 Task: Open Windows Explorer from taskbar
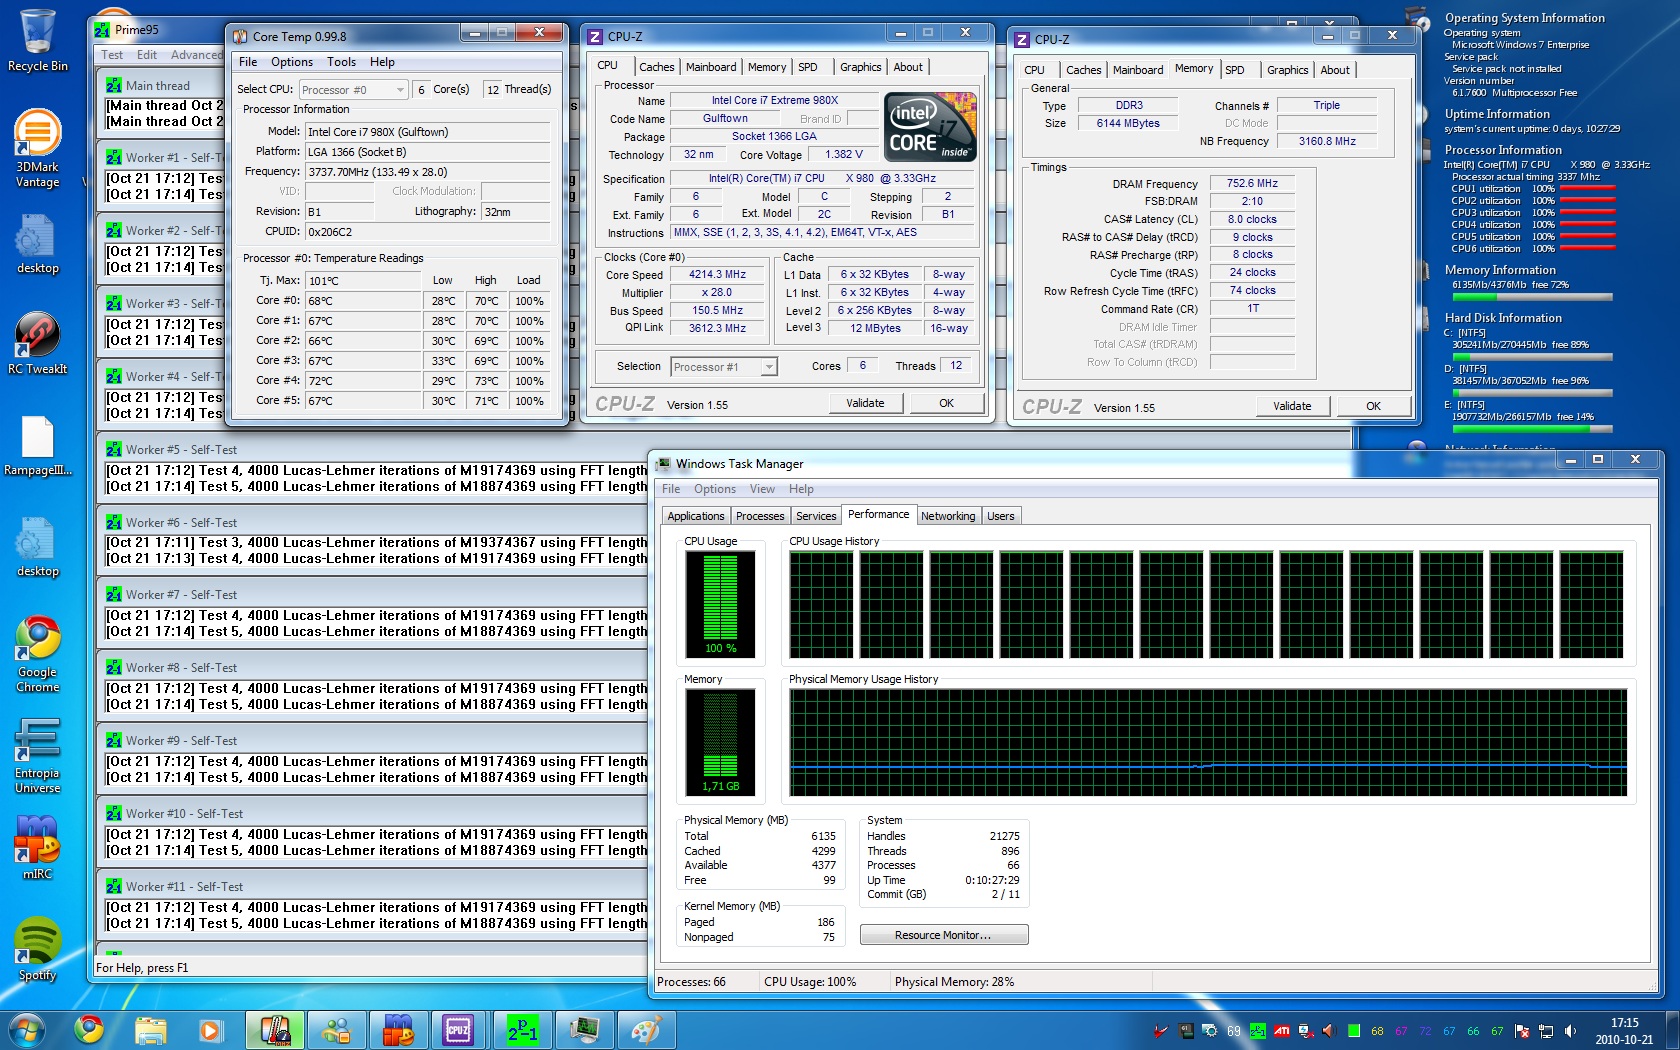151,1029
